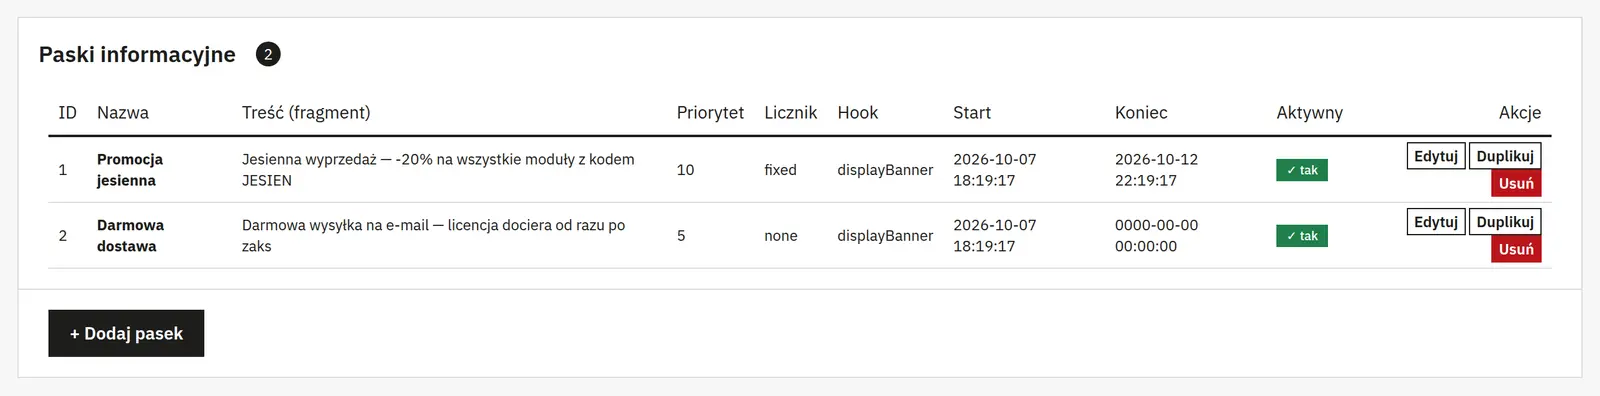
Task: Click the Paski informacyjne heading
Action: point(137,55)
